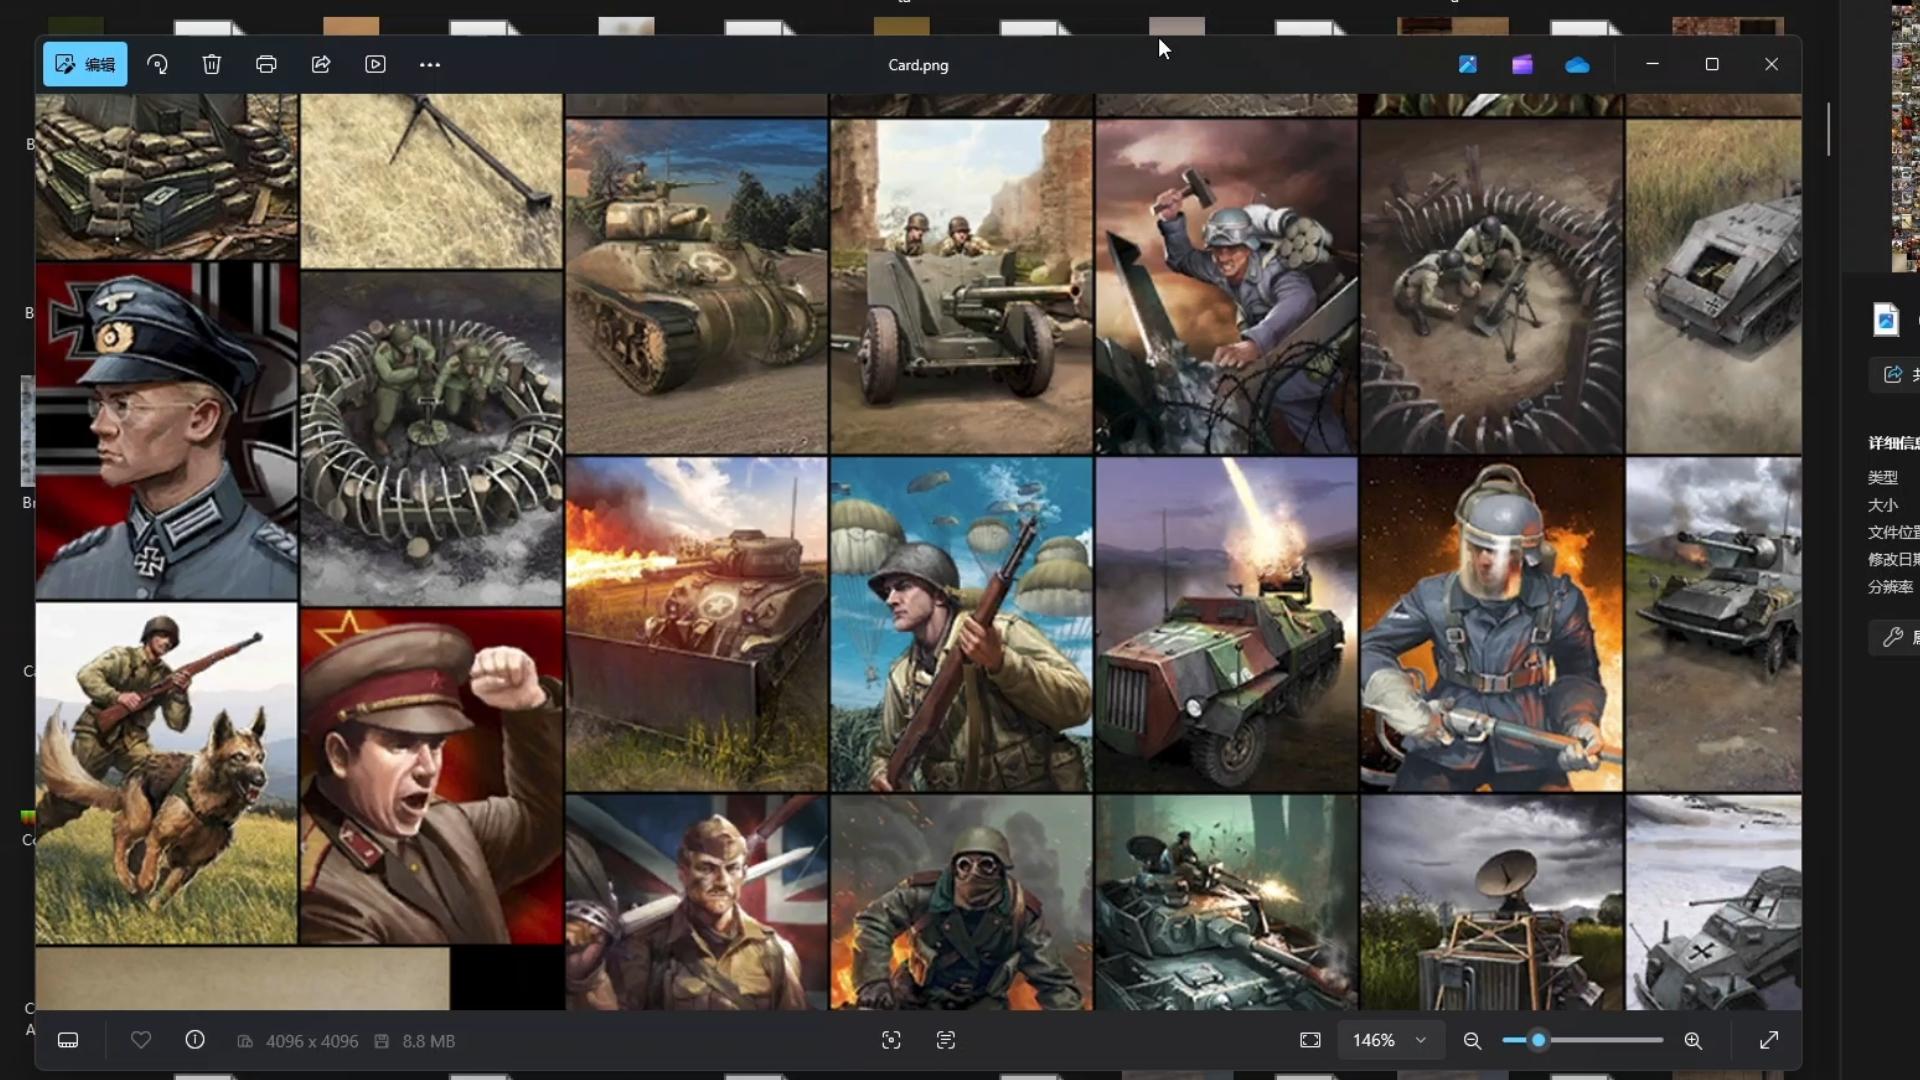Toggle the file info panel icon
The width and height of the screenshot is (1920, 1080).
pos(195,1040)
